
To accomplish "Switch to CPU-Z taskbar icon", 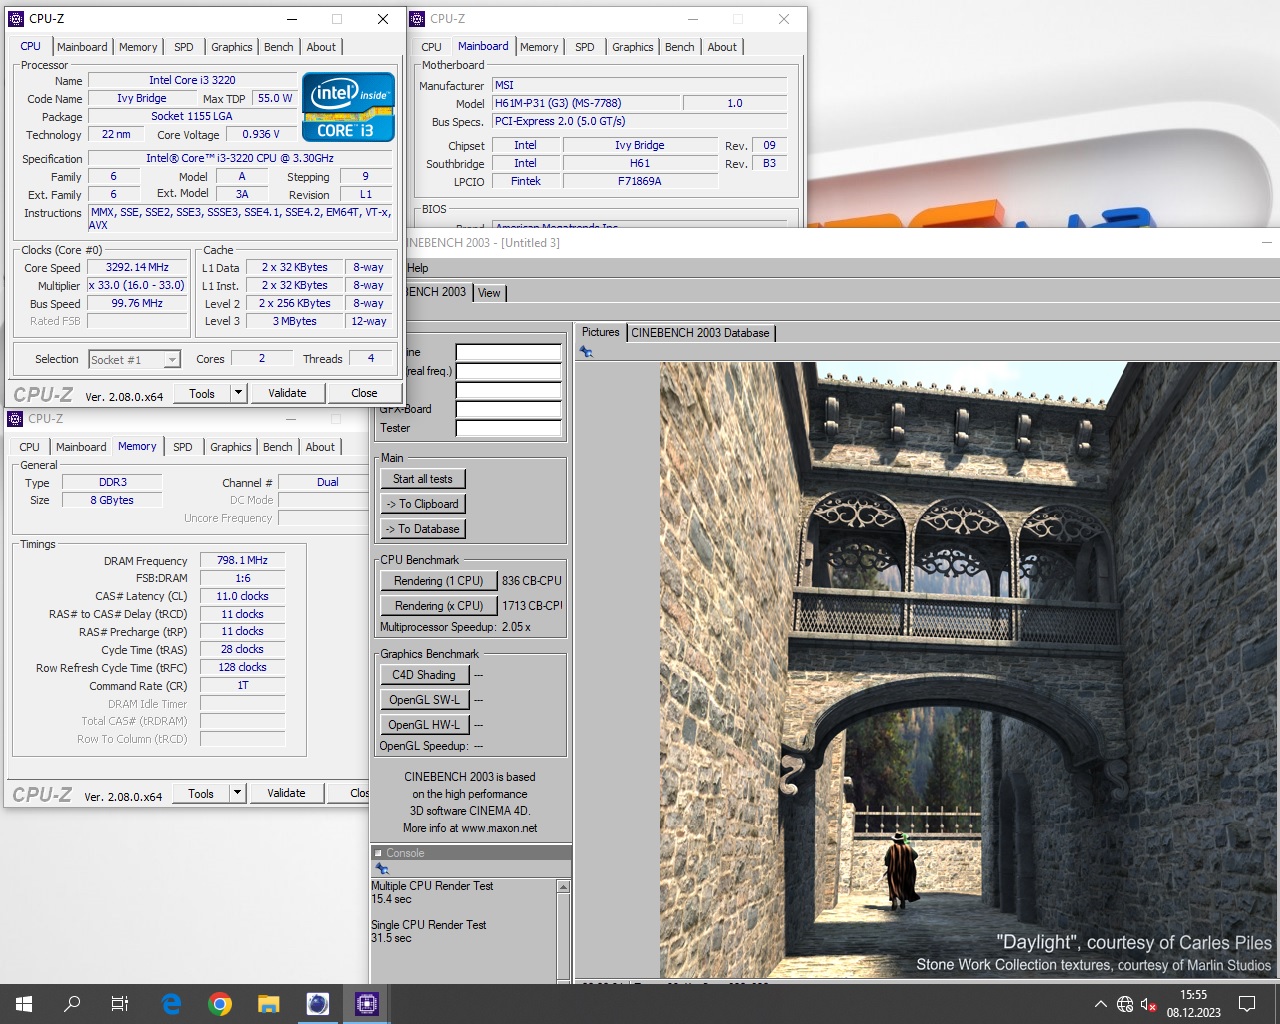I will coord(366,1004).
